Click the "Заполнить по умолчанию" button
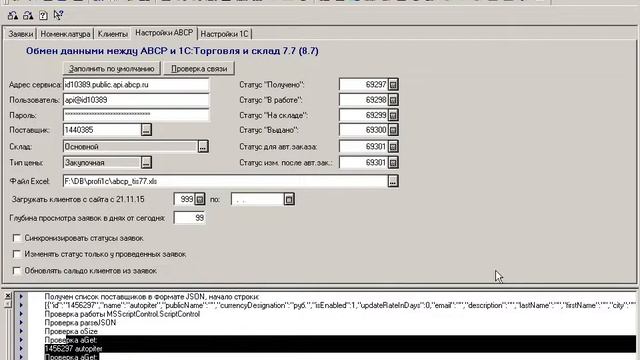The width and height of the screenshot is (640, 360). (111, 69)
